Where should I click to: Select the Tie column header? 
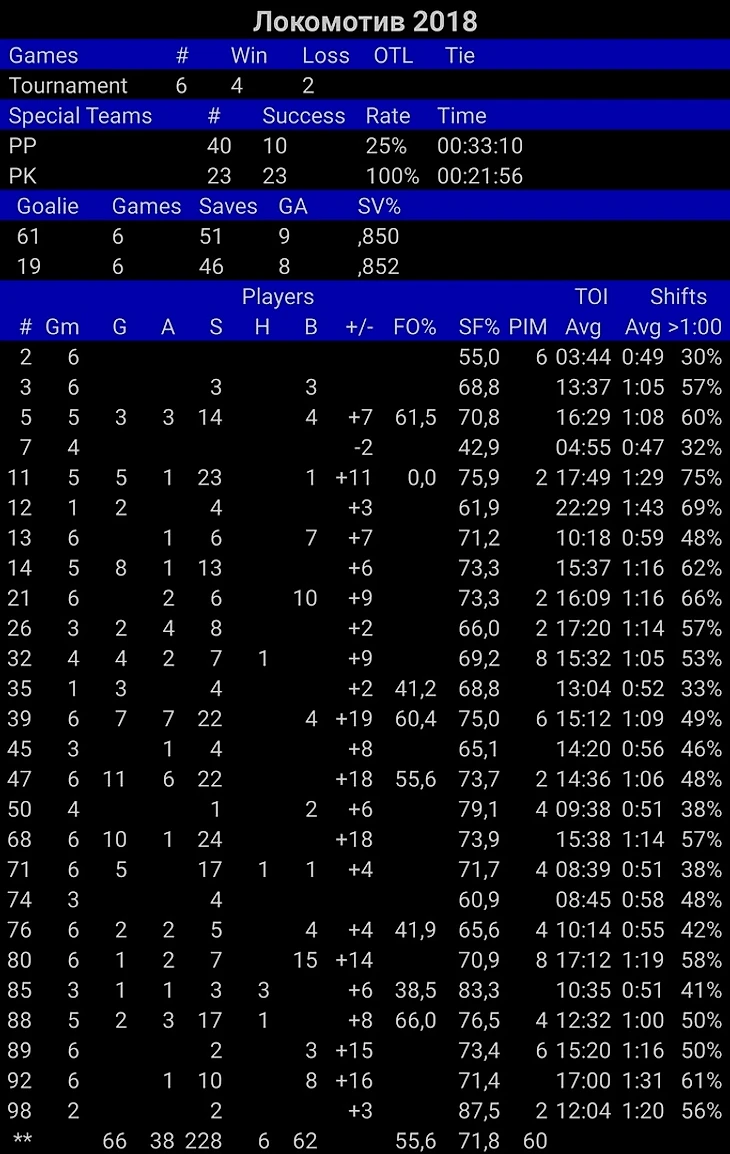(x=459, y=55)
